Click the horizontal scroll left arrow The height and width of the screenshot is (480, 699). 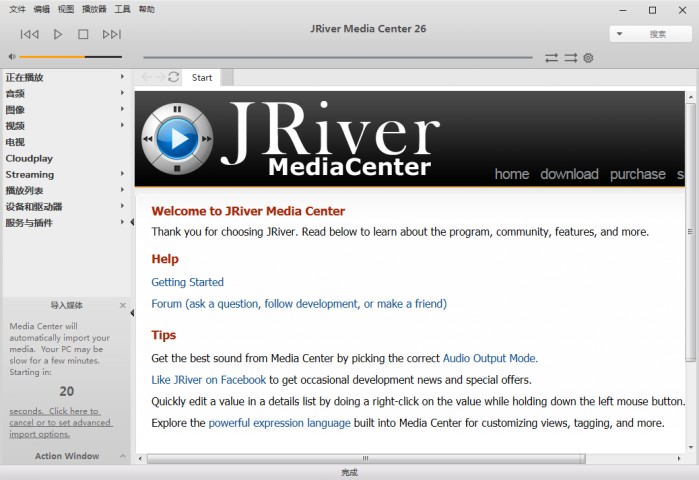coord(140,458)
